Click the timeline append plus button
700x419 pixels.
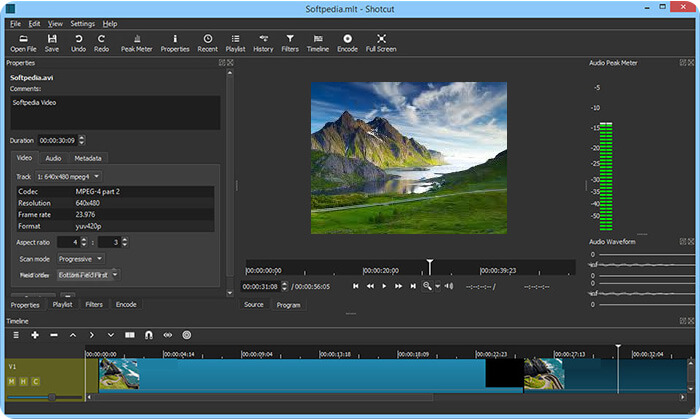[x=35, y=335]
